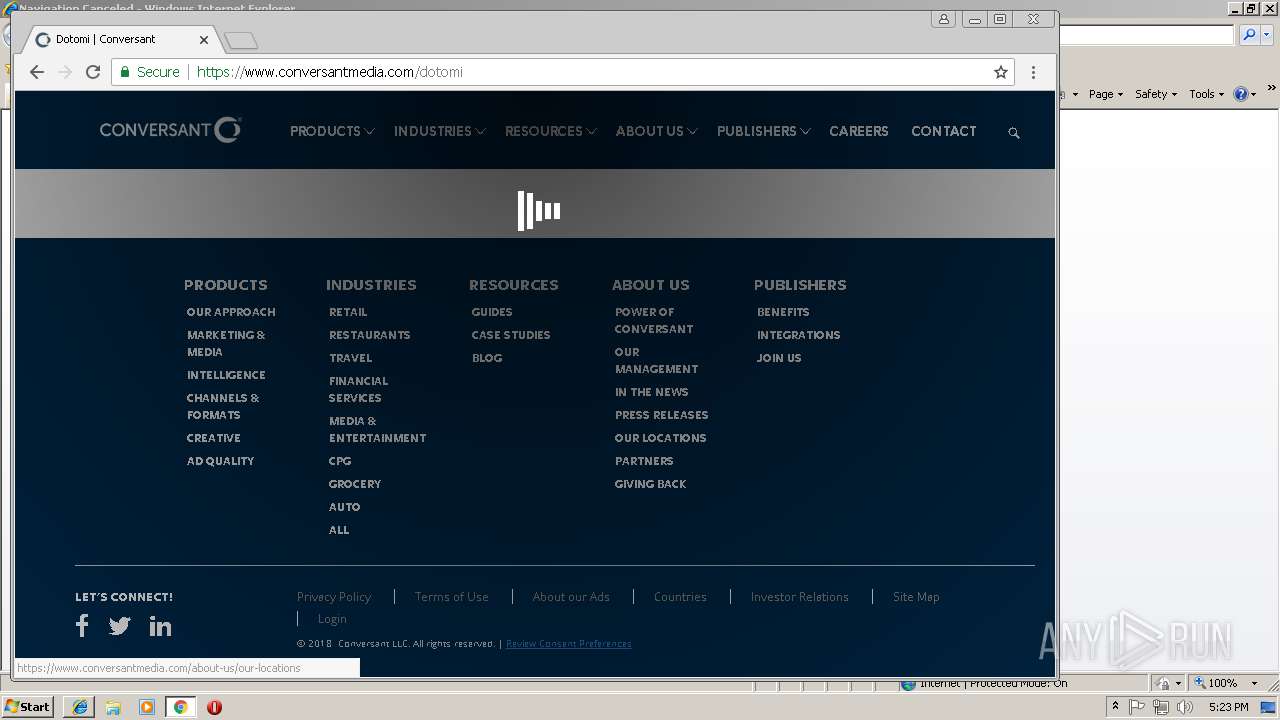
Task: Click the 5:23 PM taskbar clock
Action: click(x=1228, y=707)
